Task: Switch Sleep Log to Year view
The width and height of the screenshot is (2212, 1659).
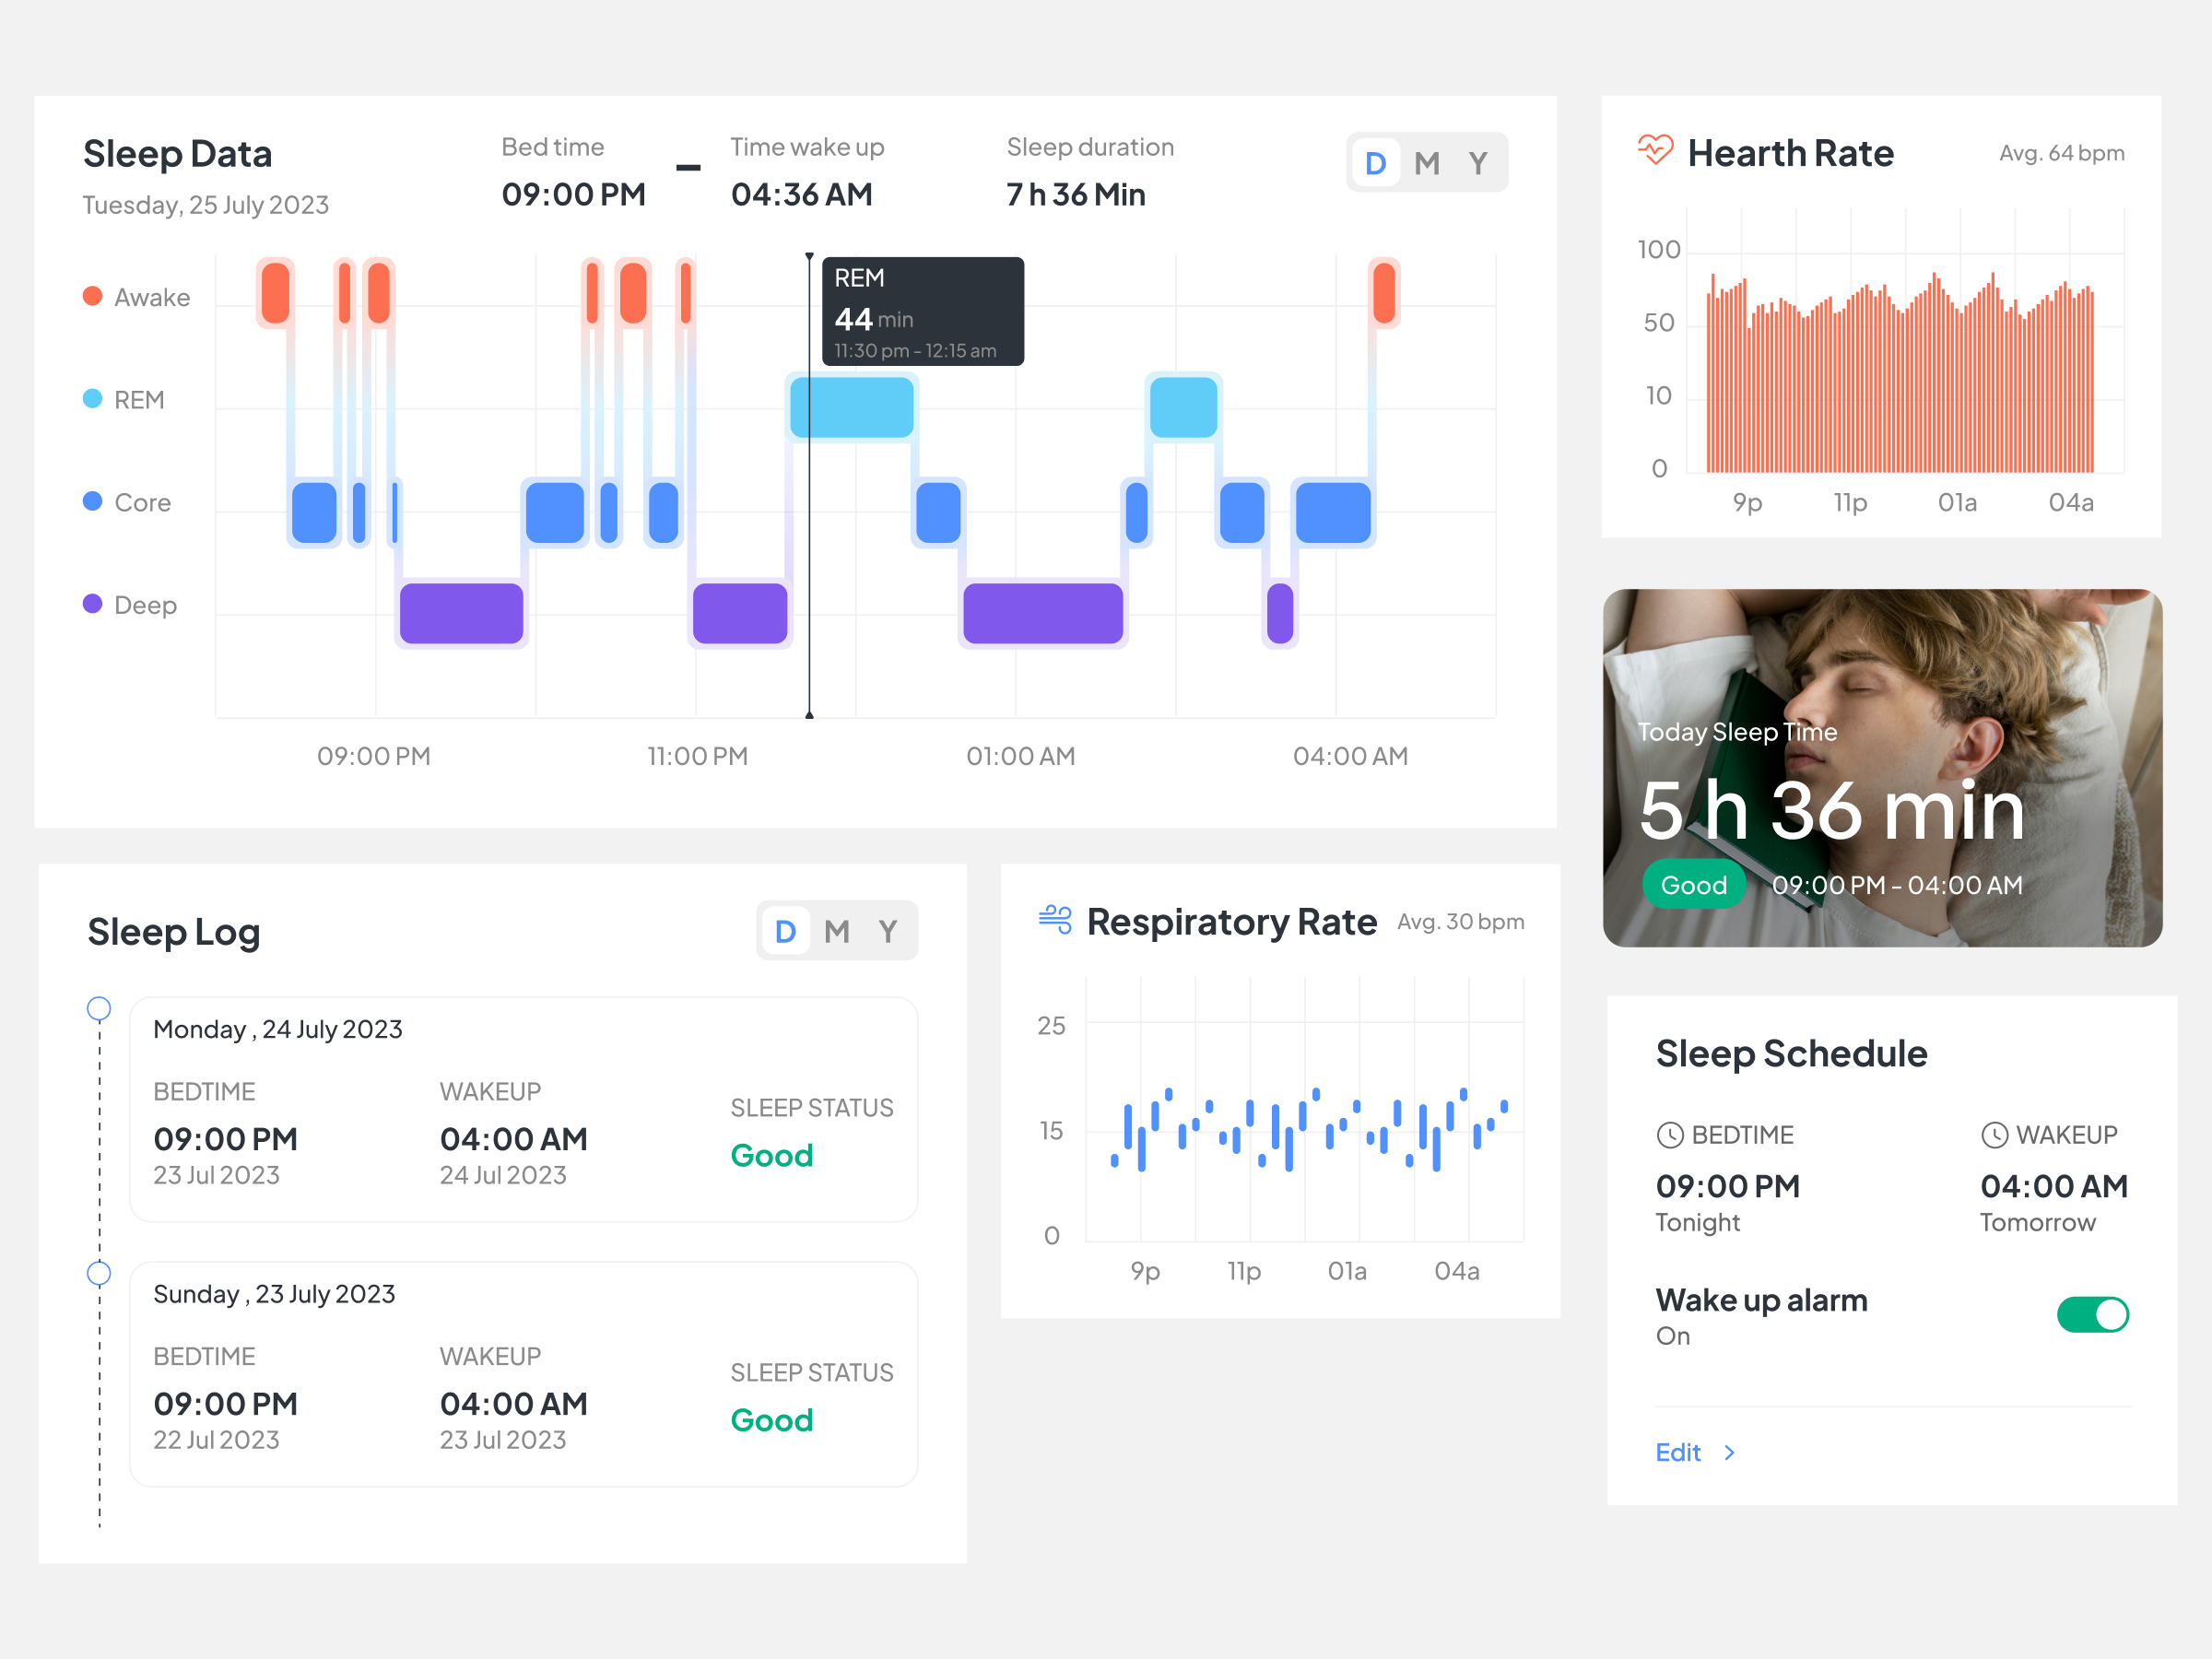Action: [888, 930]
